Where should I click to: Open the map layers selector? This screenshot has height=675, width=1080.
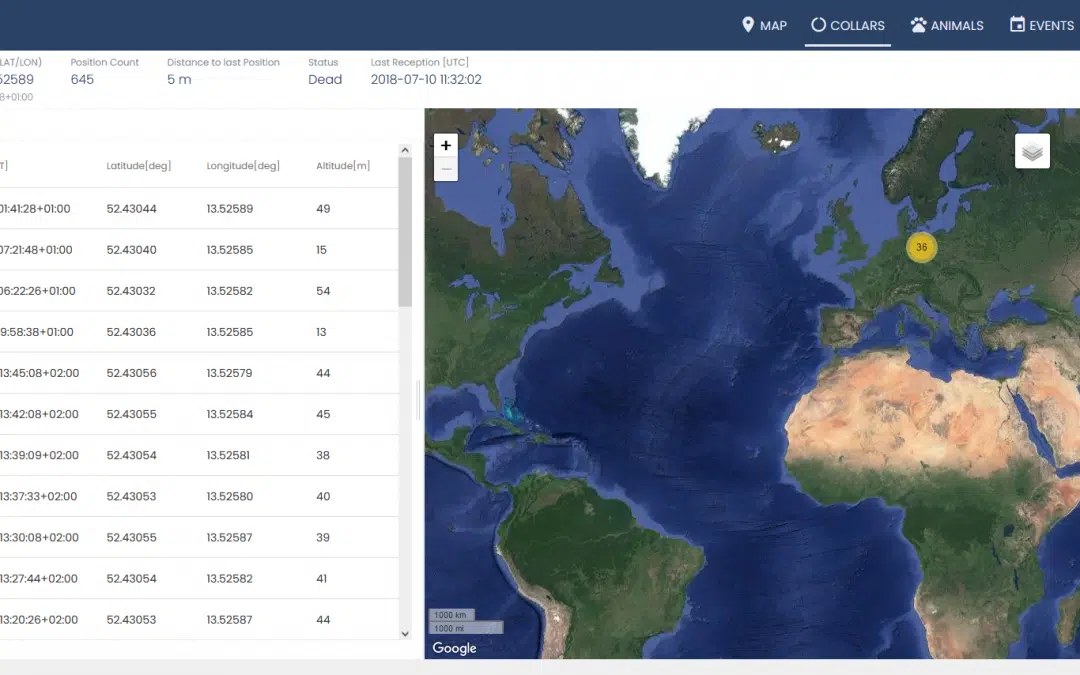click(1032, 151)
